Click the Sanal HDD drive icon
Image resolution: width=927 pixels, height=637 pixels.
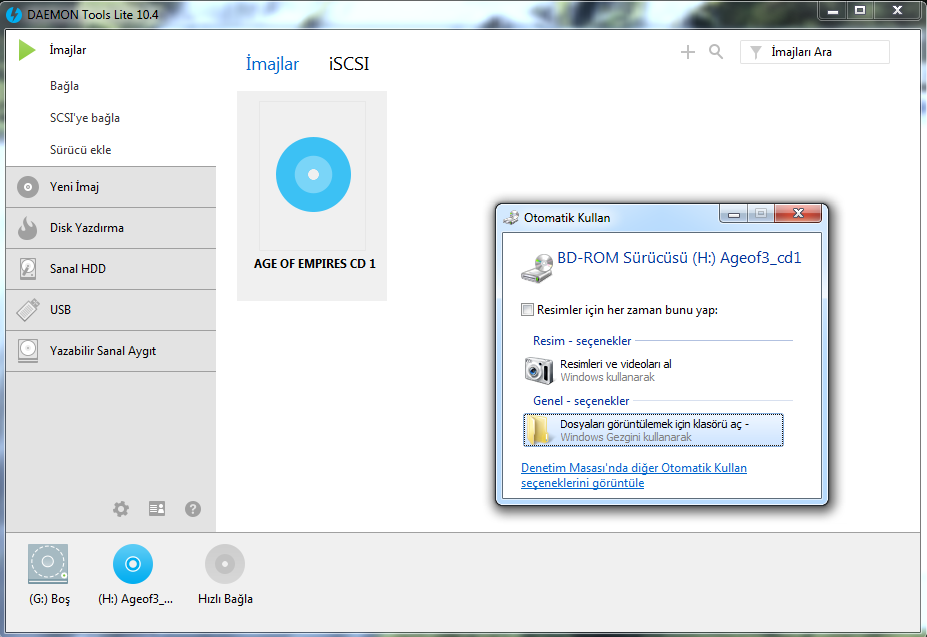(x=28, y=269)
